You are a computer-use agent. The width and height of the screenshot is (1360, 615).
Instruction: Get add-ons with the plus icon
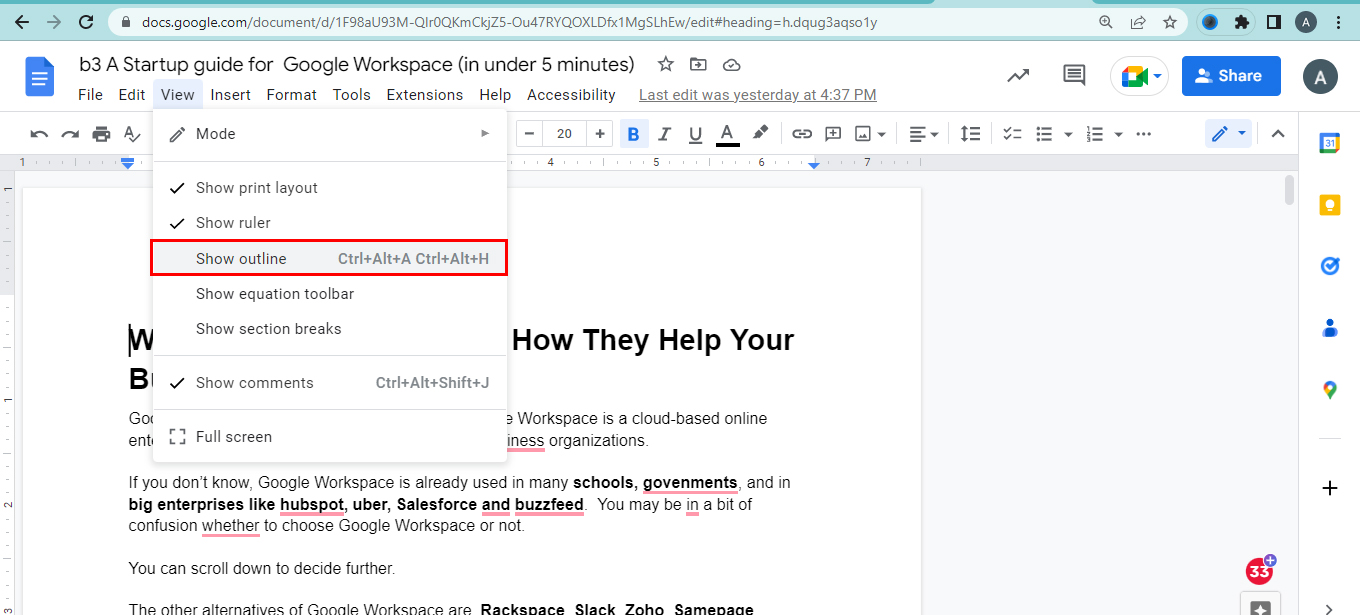click(x=1330, y=488)
